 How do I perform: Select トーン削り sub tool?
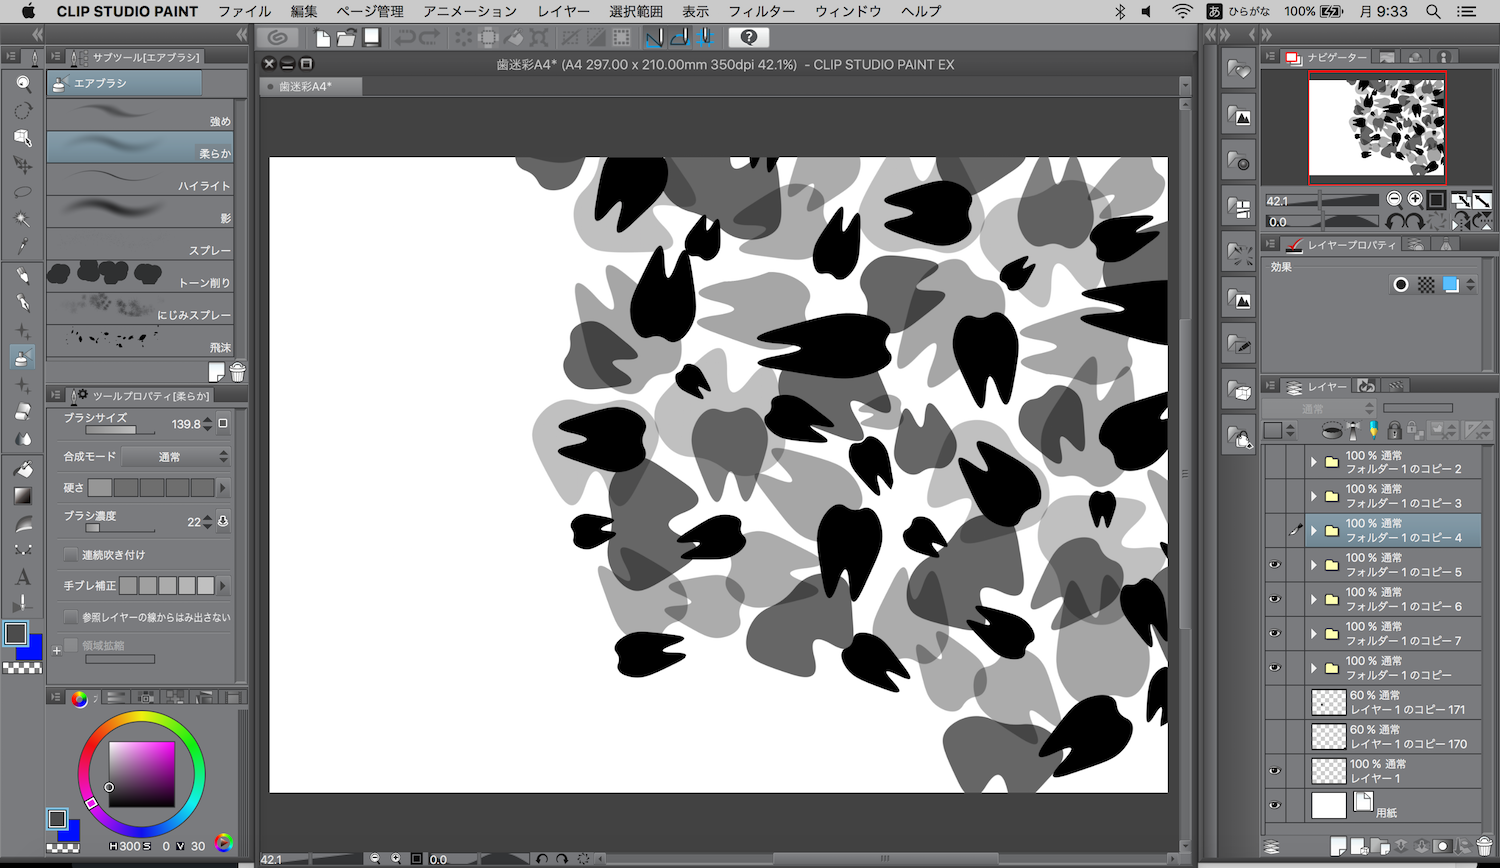(140, 275)
